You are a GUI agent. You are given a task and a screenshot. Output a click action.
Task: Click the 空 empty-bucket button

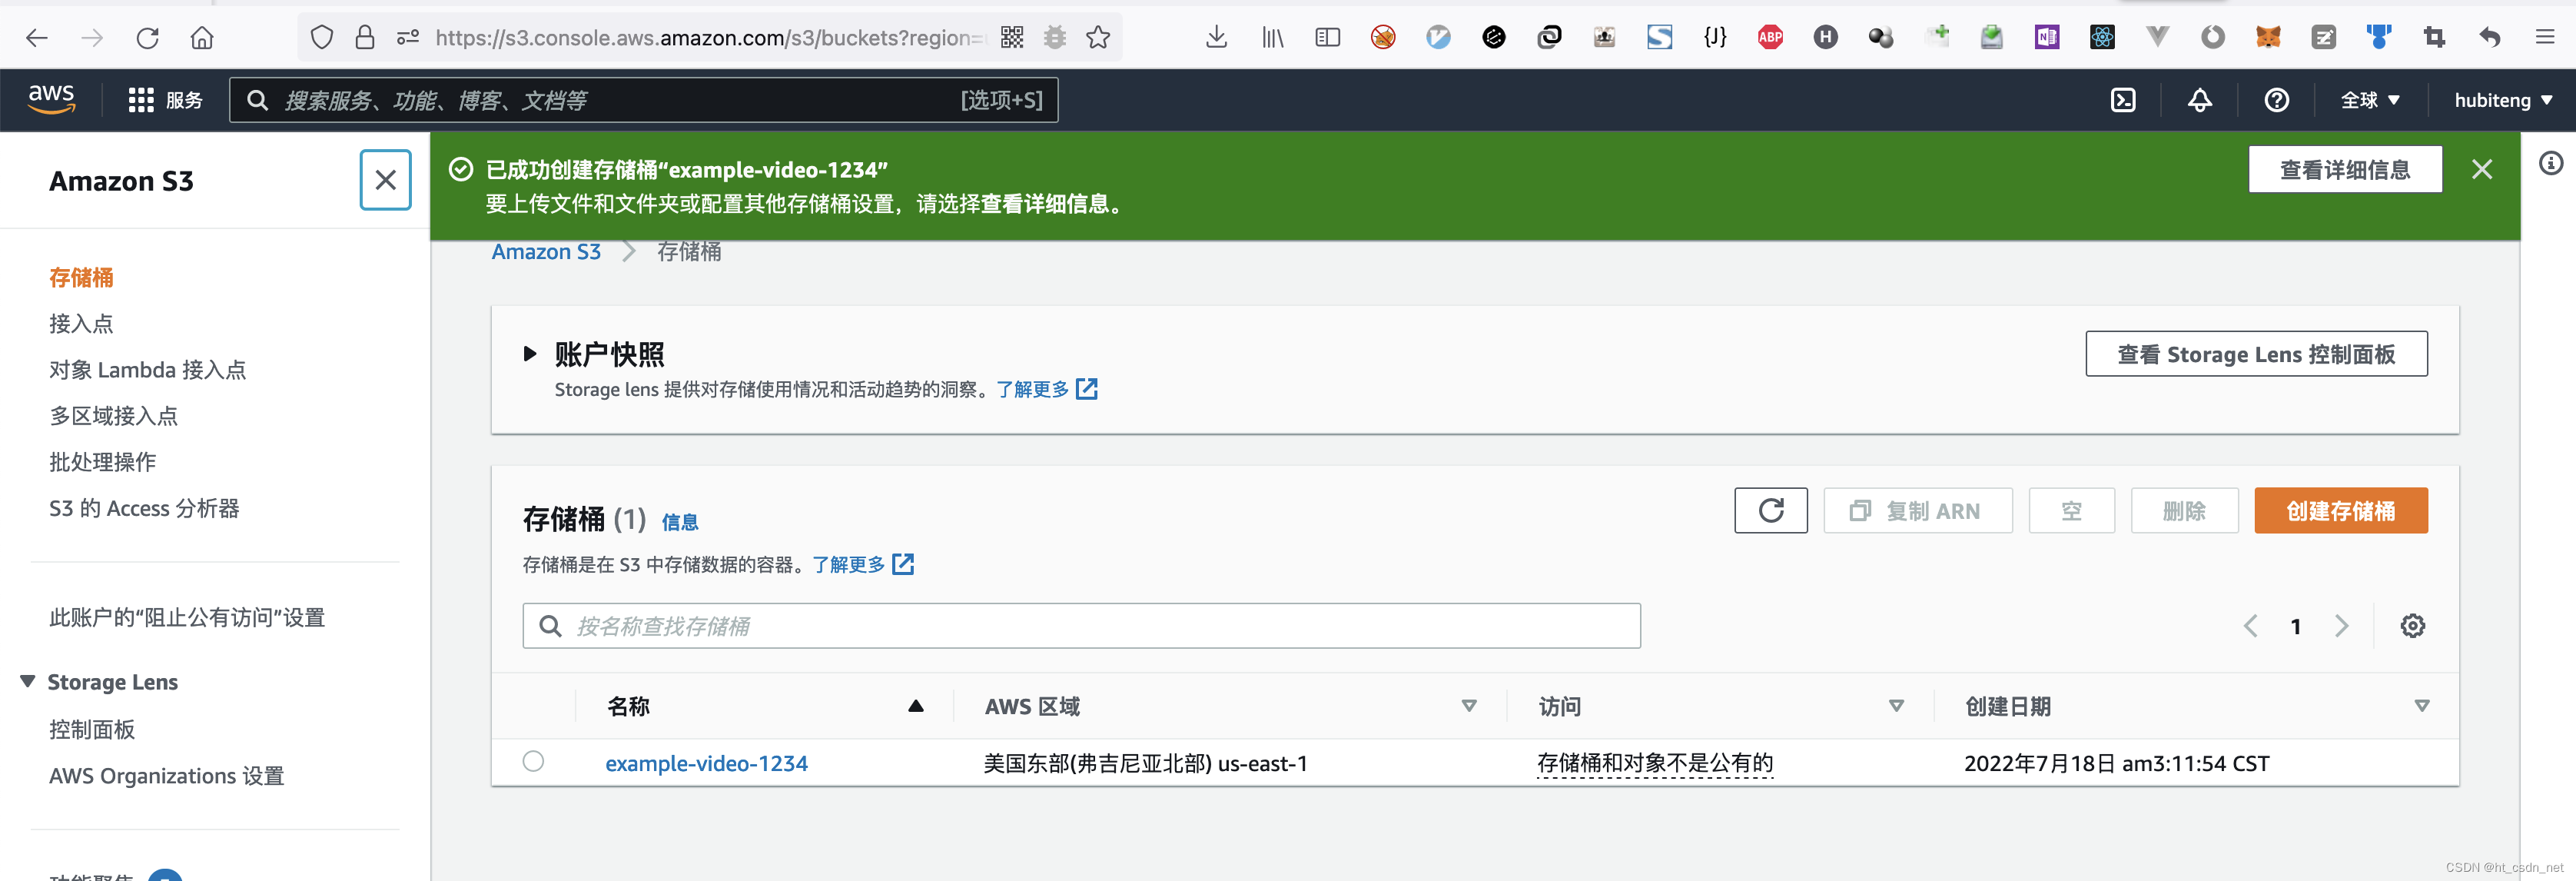pos(2072,511)
